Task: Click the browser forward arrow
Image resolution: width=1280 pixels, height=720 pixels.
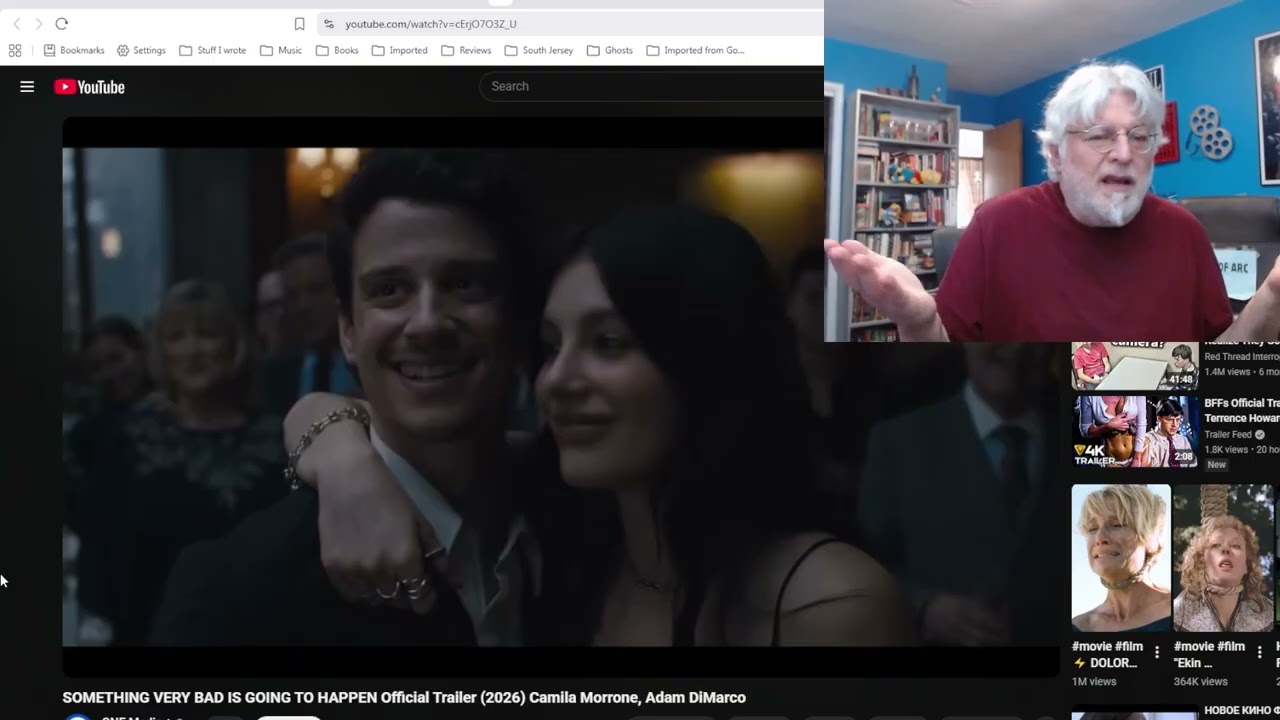Action: [38, 24]
